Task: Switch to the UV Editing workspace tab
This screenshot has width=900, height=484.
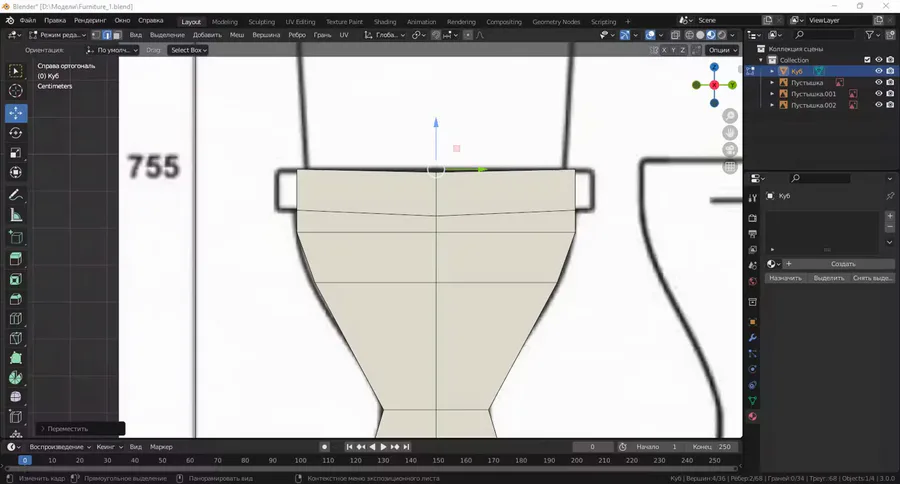Action: pos(300,22)
